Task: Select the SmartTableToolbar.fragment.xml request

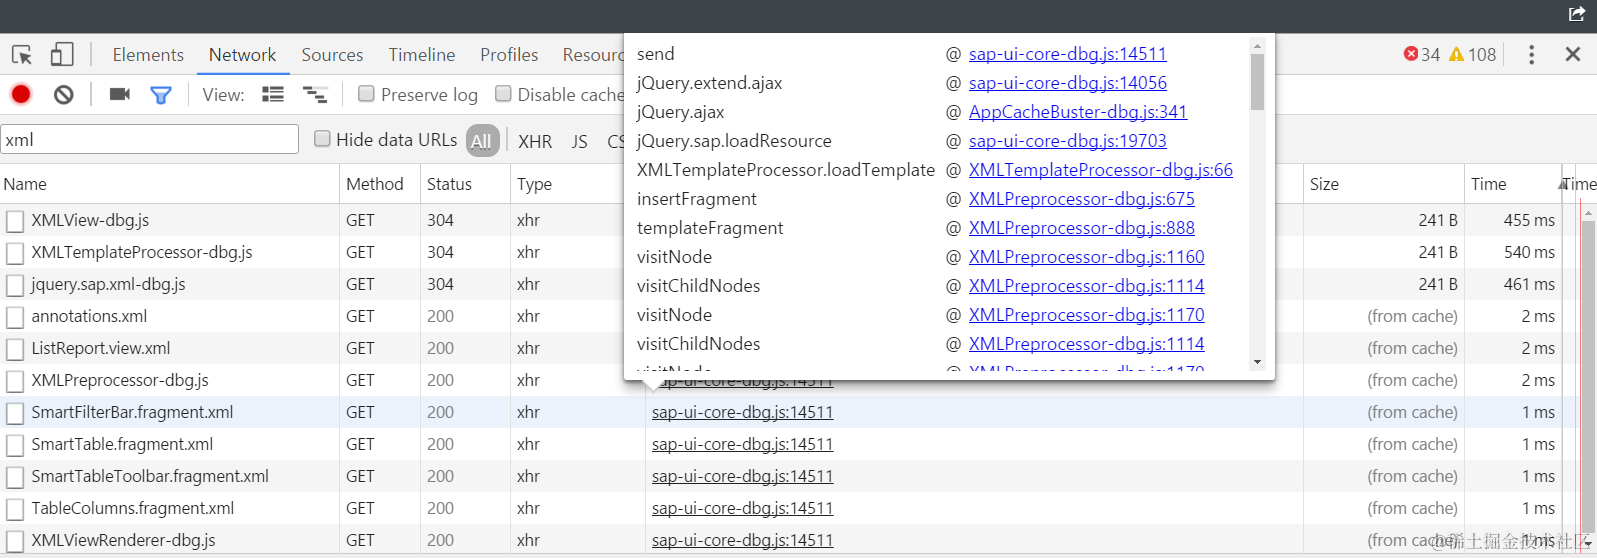Action: 150,476
